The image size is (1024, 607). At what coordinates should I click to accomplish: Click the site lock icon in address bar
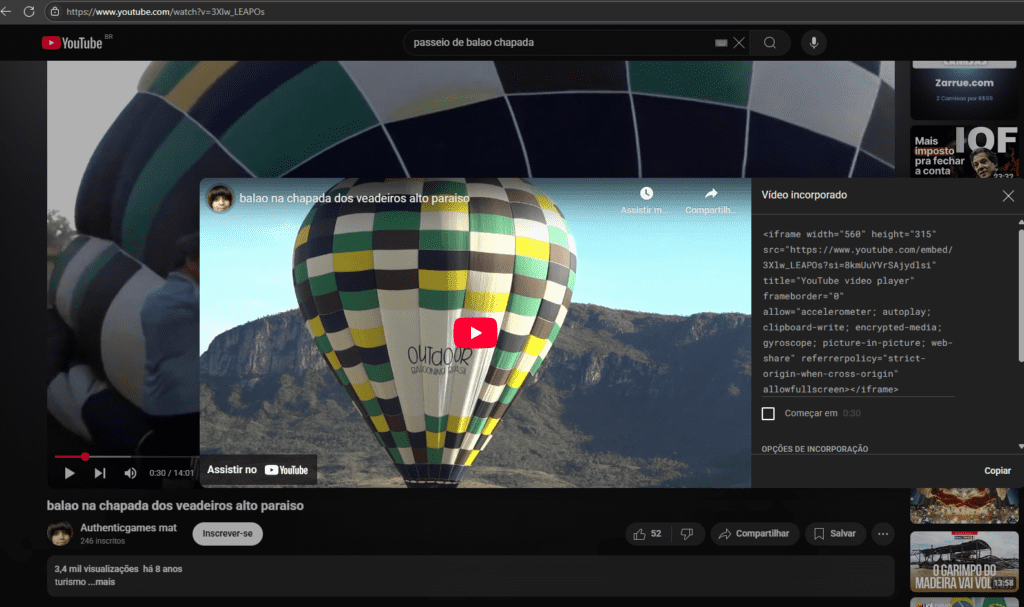pos(55,11)
